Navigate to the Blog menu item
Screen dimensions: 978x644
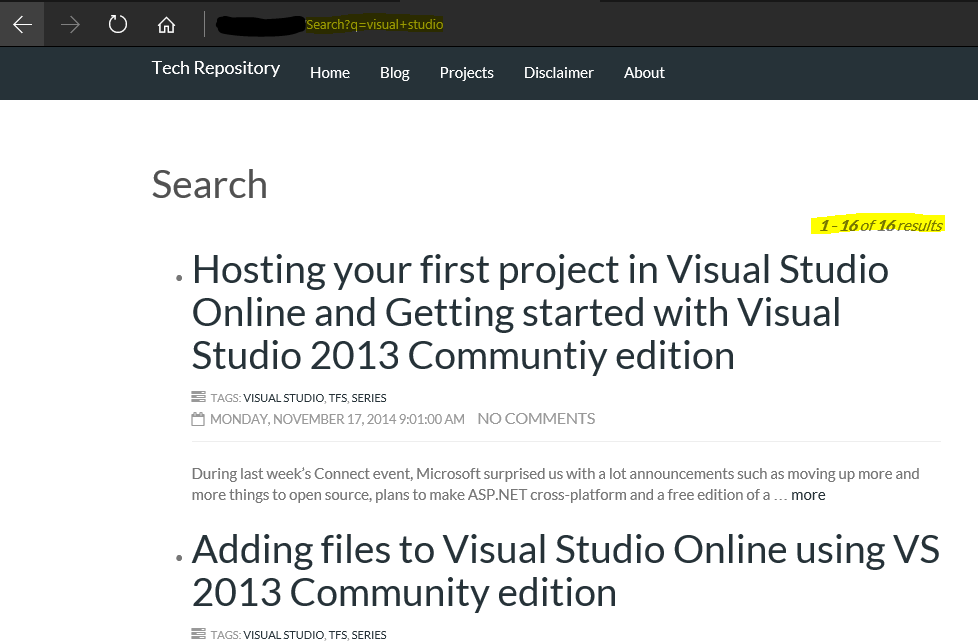coord(395,73)
